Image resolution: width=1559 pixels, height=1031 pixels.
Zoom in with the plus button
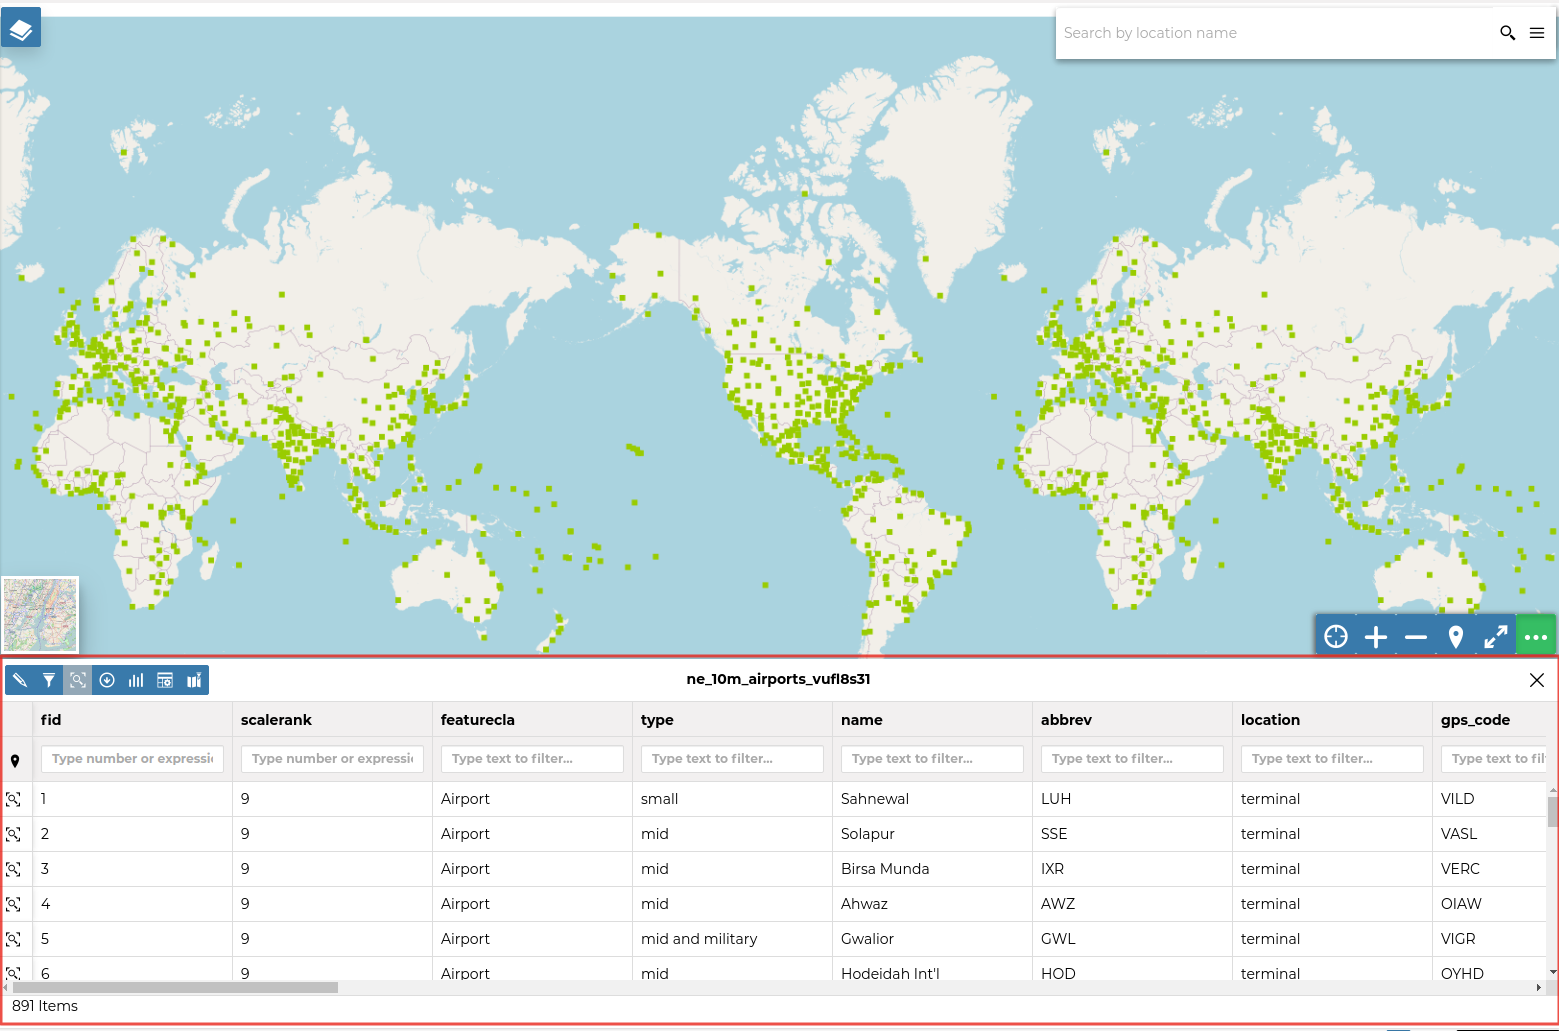click(x=1376, y=637)
